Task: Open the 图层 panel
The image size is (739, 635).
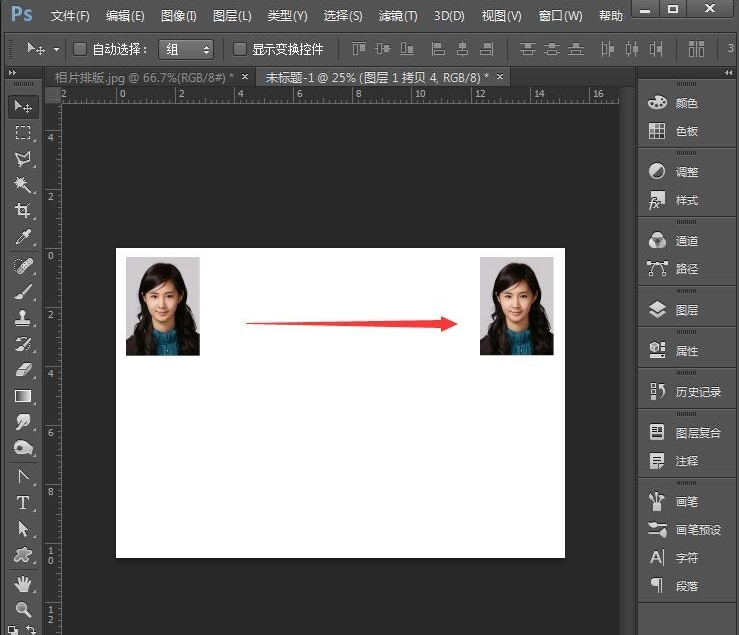Action: (686, 310)
